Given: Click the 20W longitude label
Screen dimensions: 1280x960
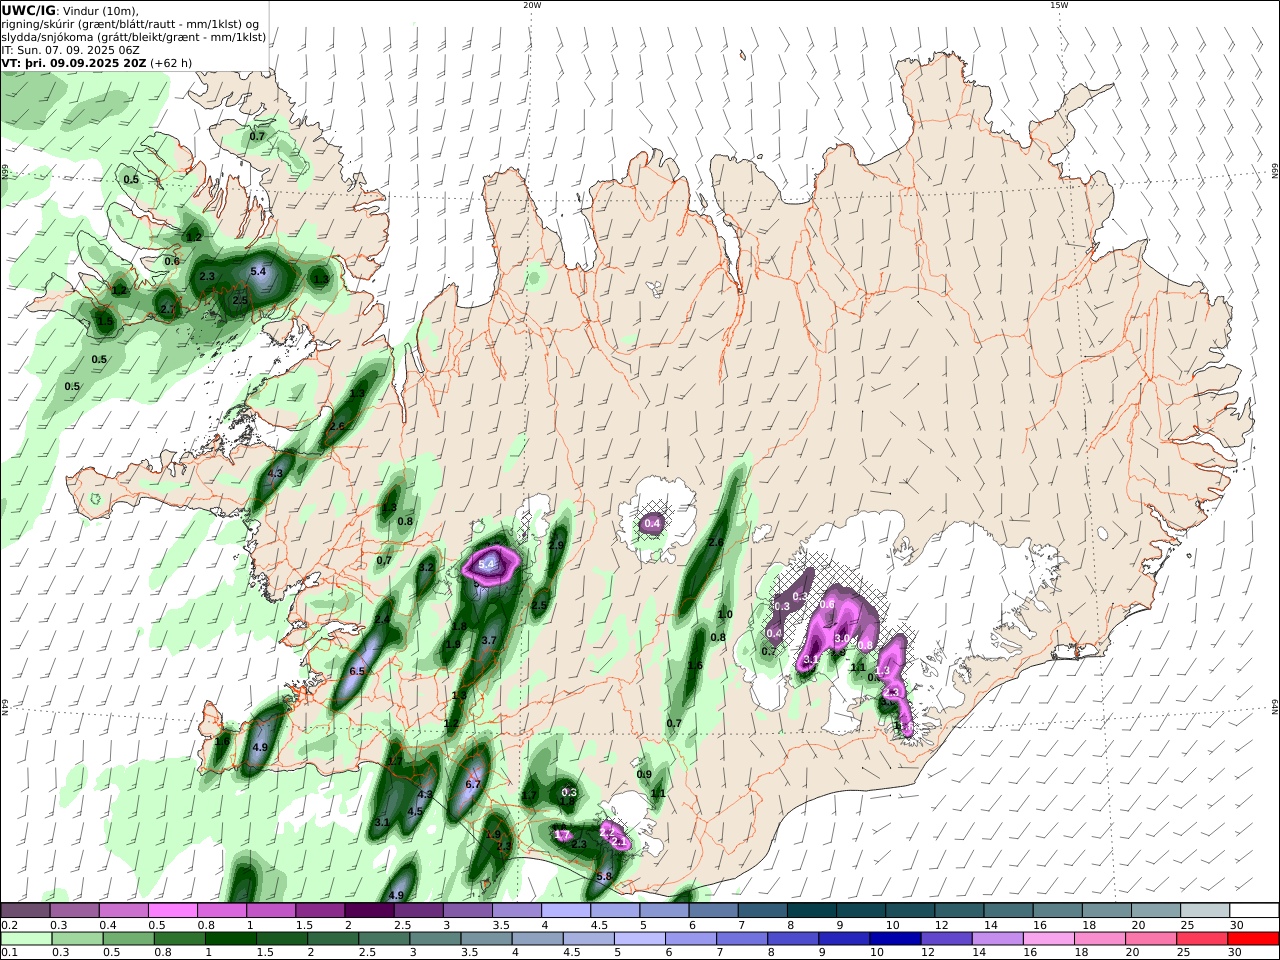Looking at the screenshot, I should point(532,5).
